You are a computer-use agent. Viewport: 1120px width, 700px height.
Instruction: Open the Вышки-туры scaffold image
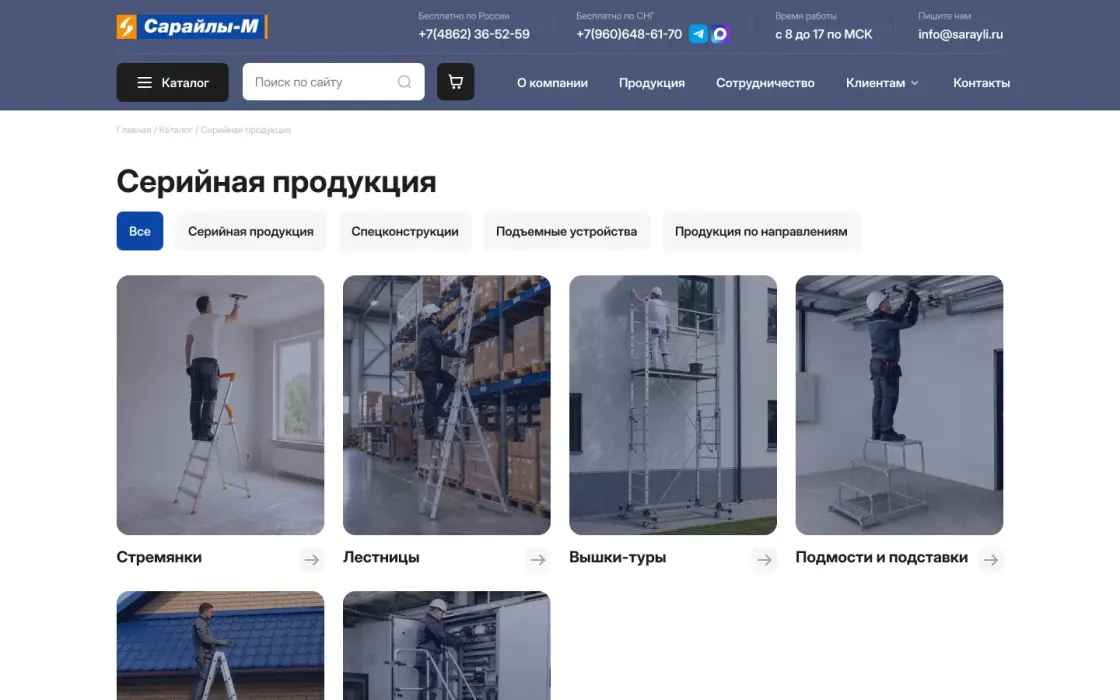pyautogui.click(x=673, y=405)
